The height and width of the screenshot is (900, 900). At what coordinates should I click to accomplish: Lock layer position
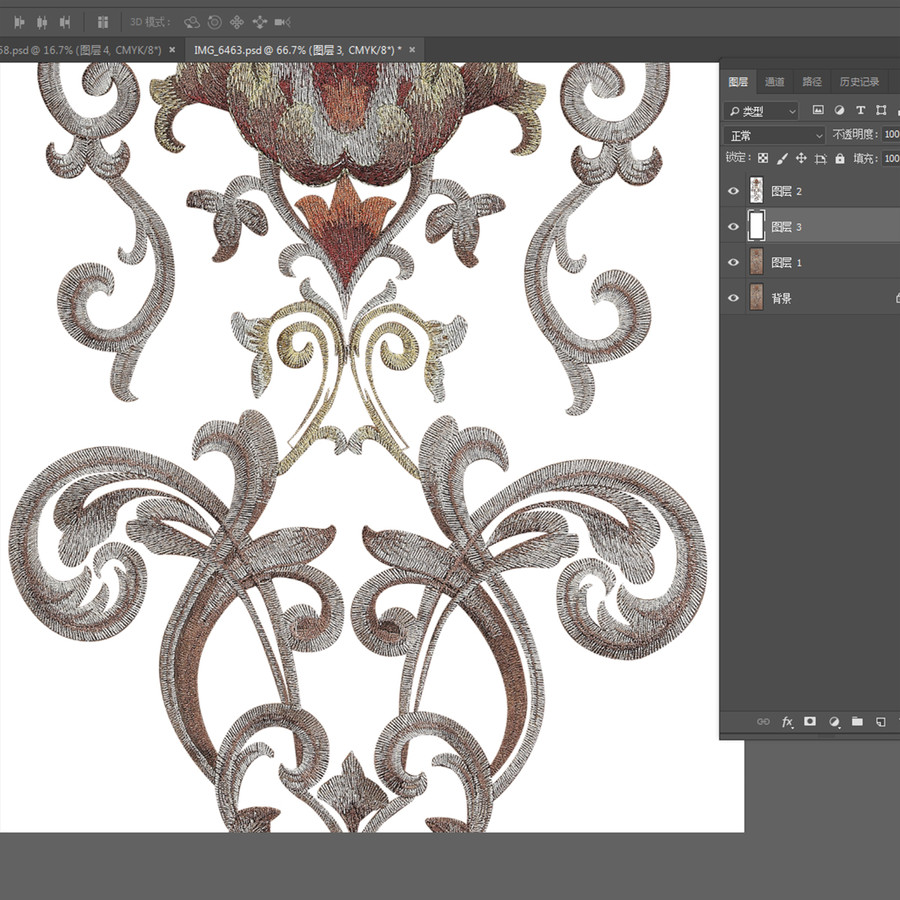pyautogui.click(x=801, y=158)
